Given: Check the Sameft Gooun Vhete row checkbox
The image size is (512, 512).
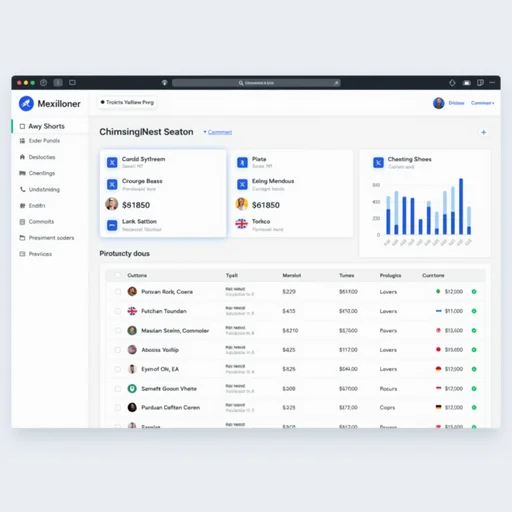Looking at the screenshot, I should pos(118,389).
